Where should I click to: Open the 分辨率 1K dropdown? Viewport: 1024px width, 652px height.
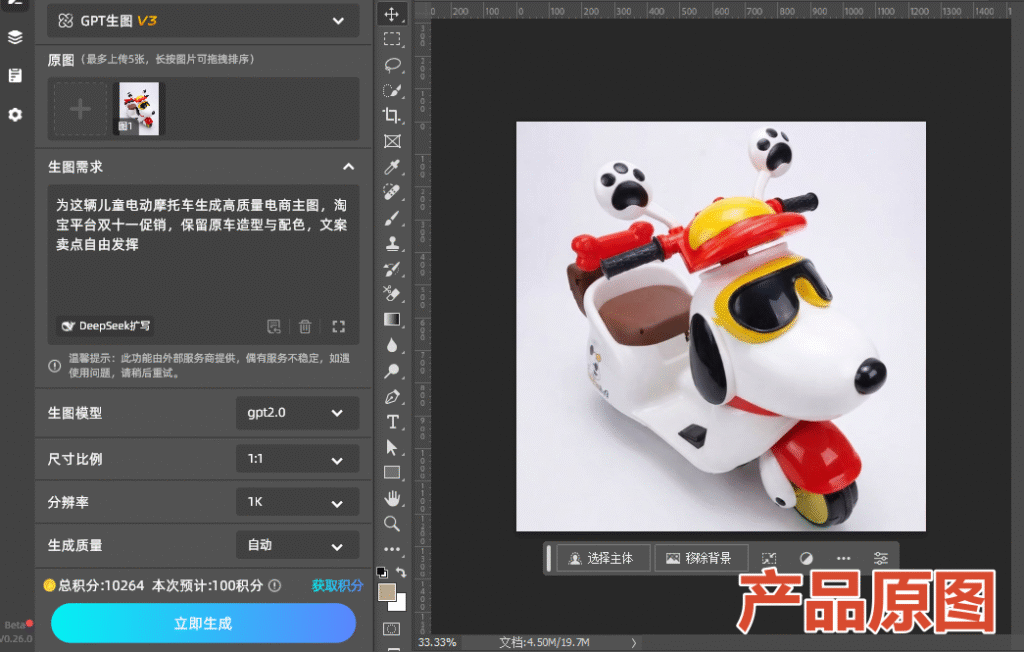coord(297,502)
